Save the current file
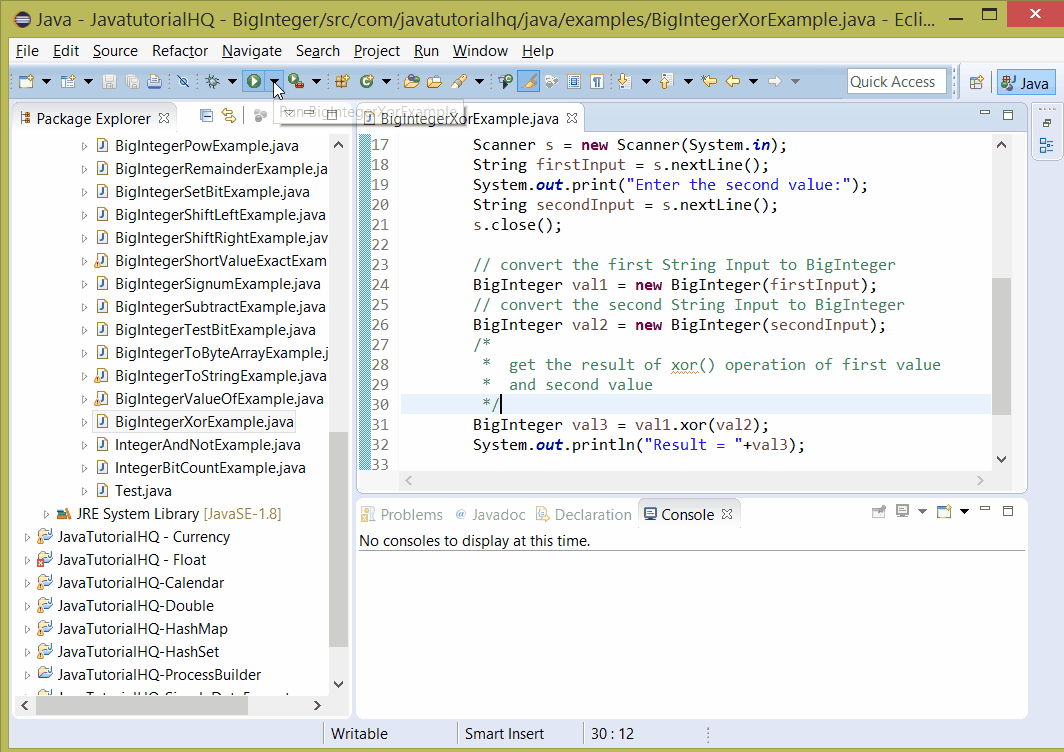The width and height of the screenshot is (1064, 752). point(108,80)
